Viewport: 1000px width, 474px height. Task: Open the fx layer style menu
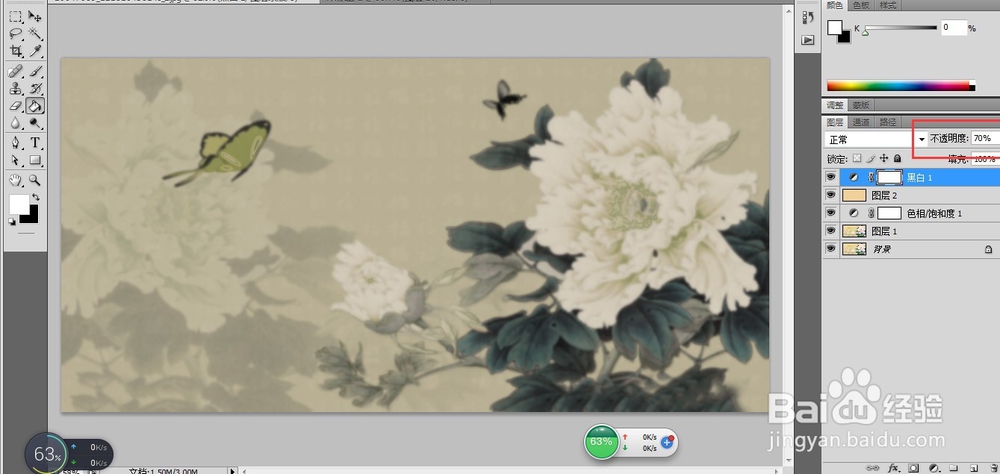pos(894,468)
